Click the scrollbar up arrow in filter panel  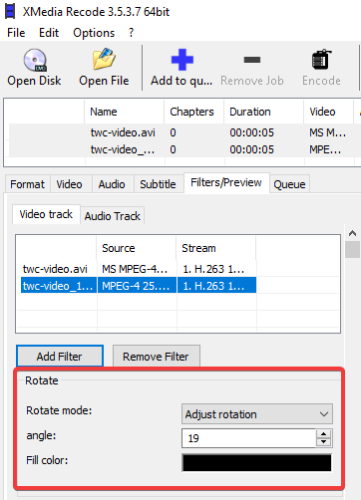click(x=352, y=234)
